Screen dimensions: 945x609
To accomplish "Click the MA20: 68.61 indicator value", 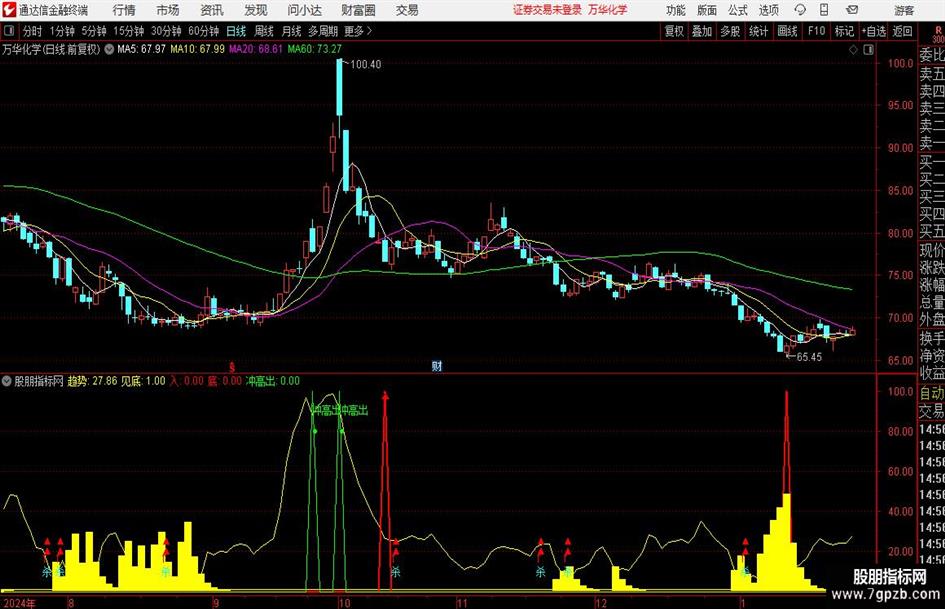I will 256,49.
